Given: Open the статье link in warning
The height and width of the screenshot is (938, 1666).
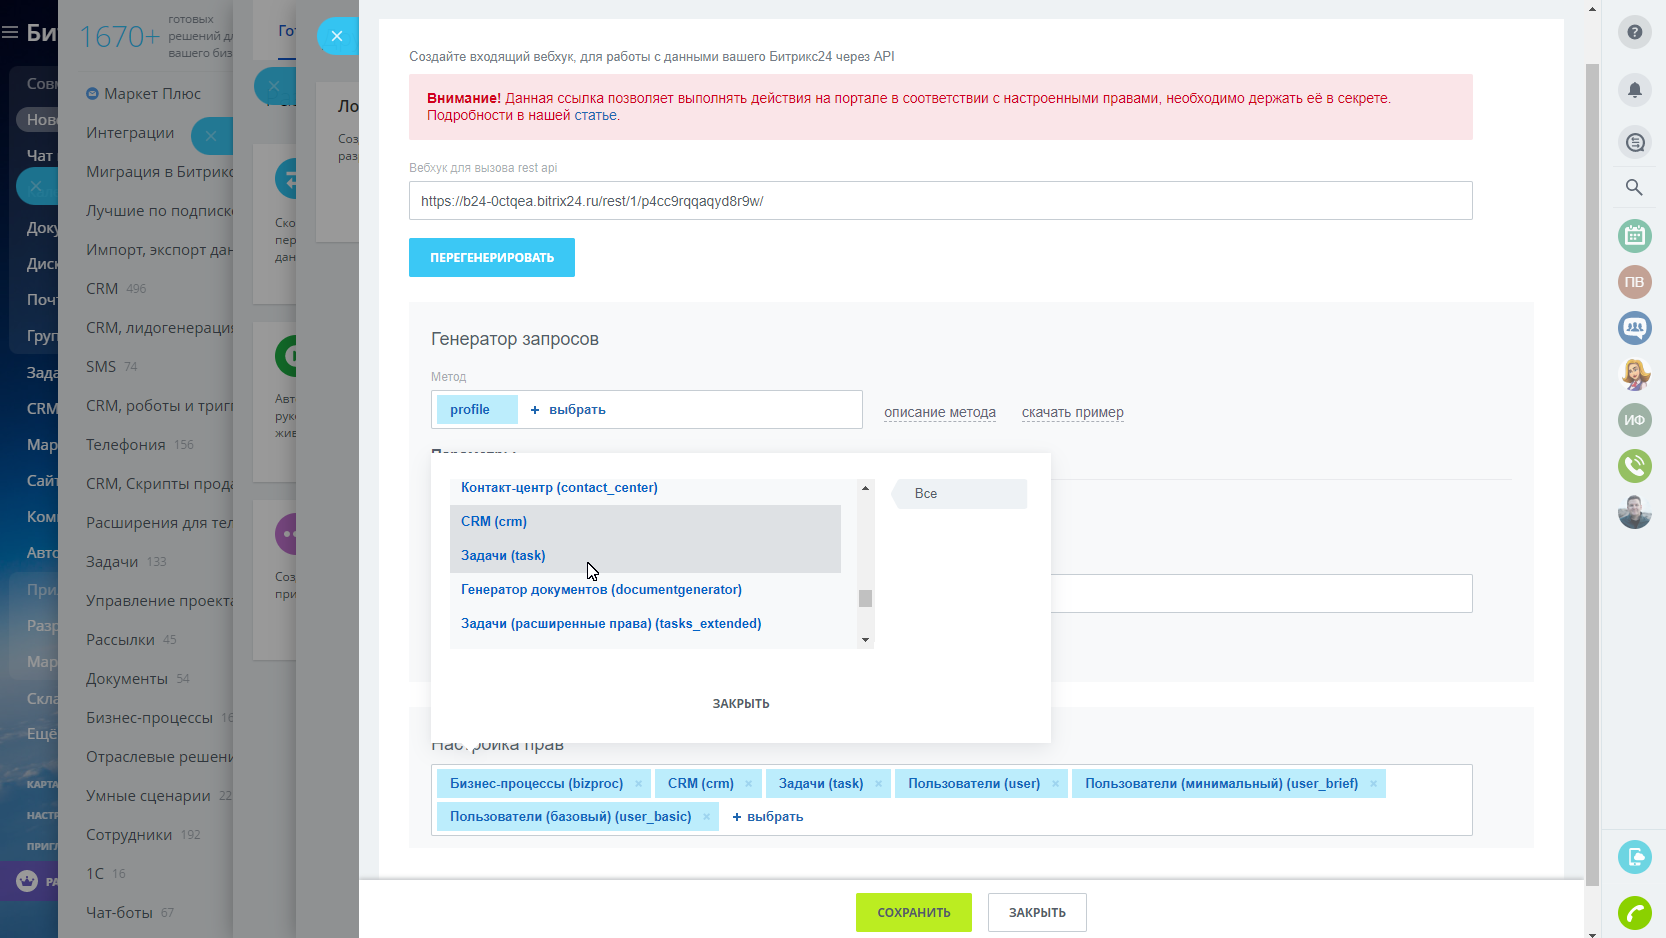Looking at the screenshot, I should [x=596, y=116].
